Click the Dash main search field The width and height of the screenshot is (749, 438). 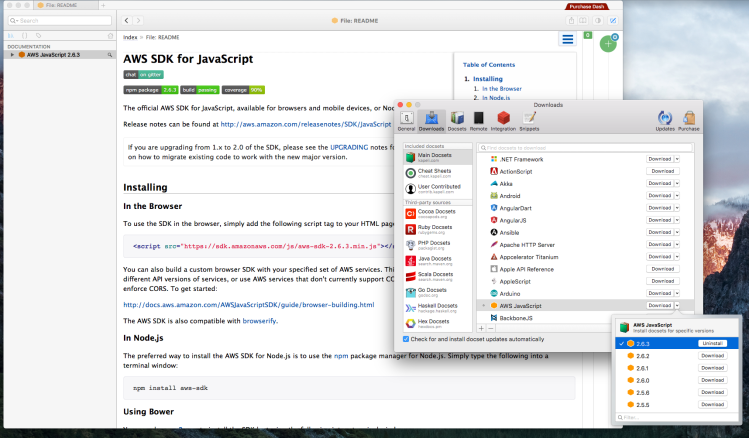pyautogui.click(x=60, y=21)
